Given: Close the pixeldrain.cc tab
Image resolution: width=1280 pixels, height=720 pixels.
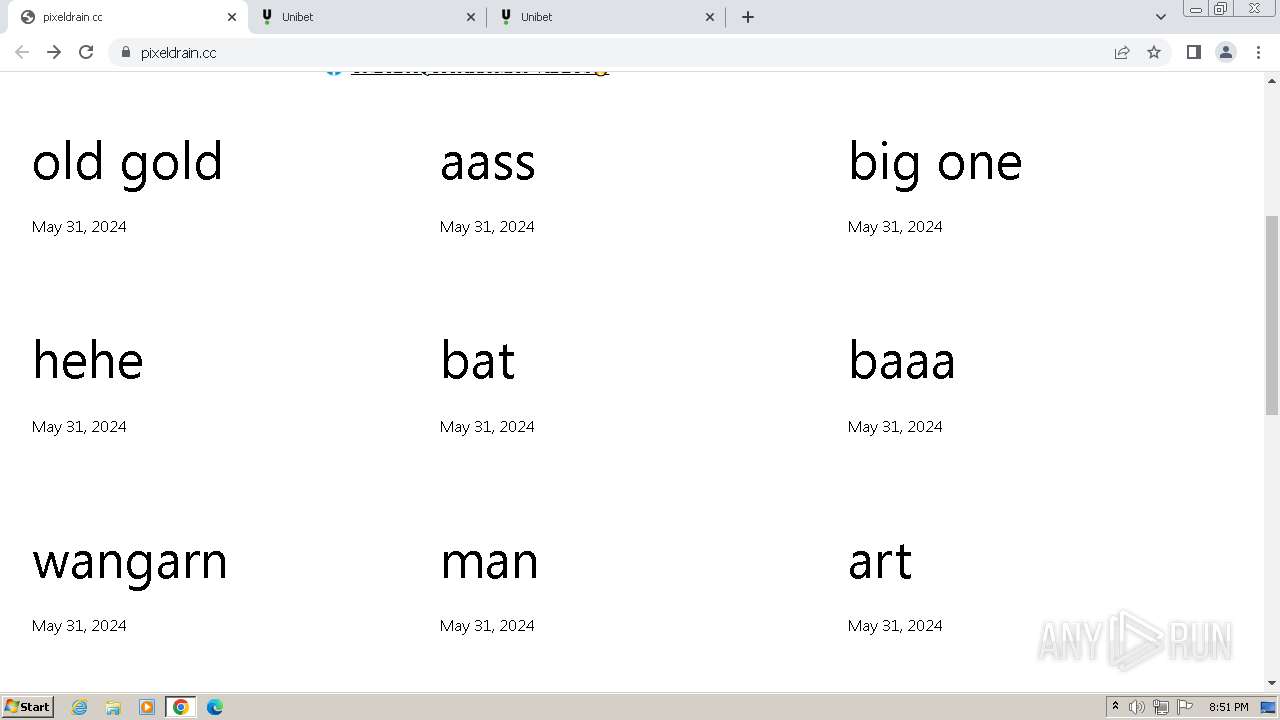Looking at the screenshot, I should pos(232,17).
